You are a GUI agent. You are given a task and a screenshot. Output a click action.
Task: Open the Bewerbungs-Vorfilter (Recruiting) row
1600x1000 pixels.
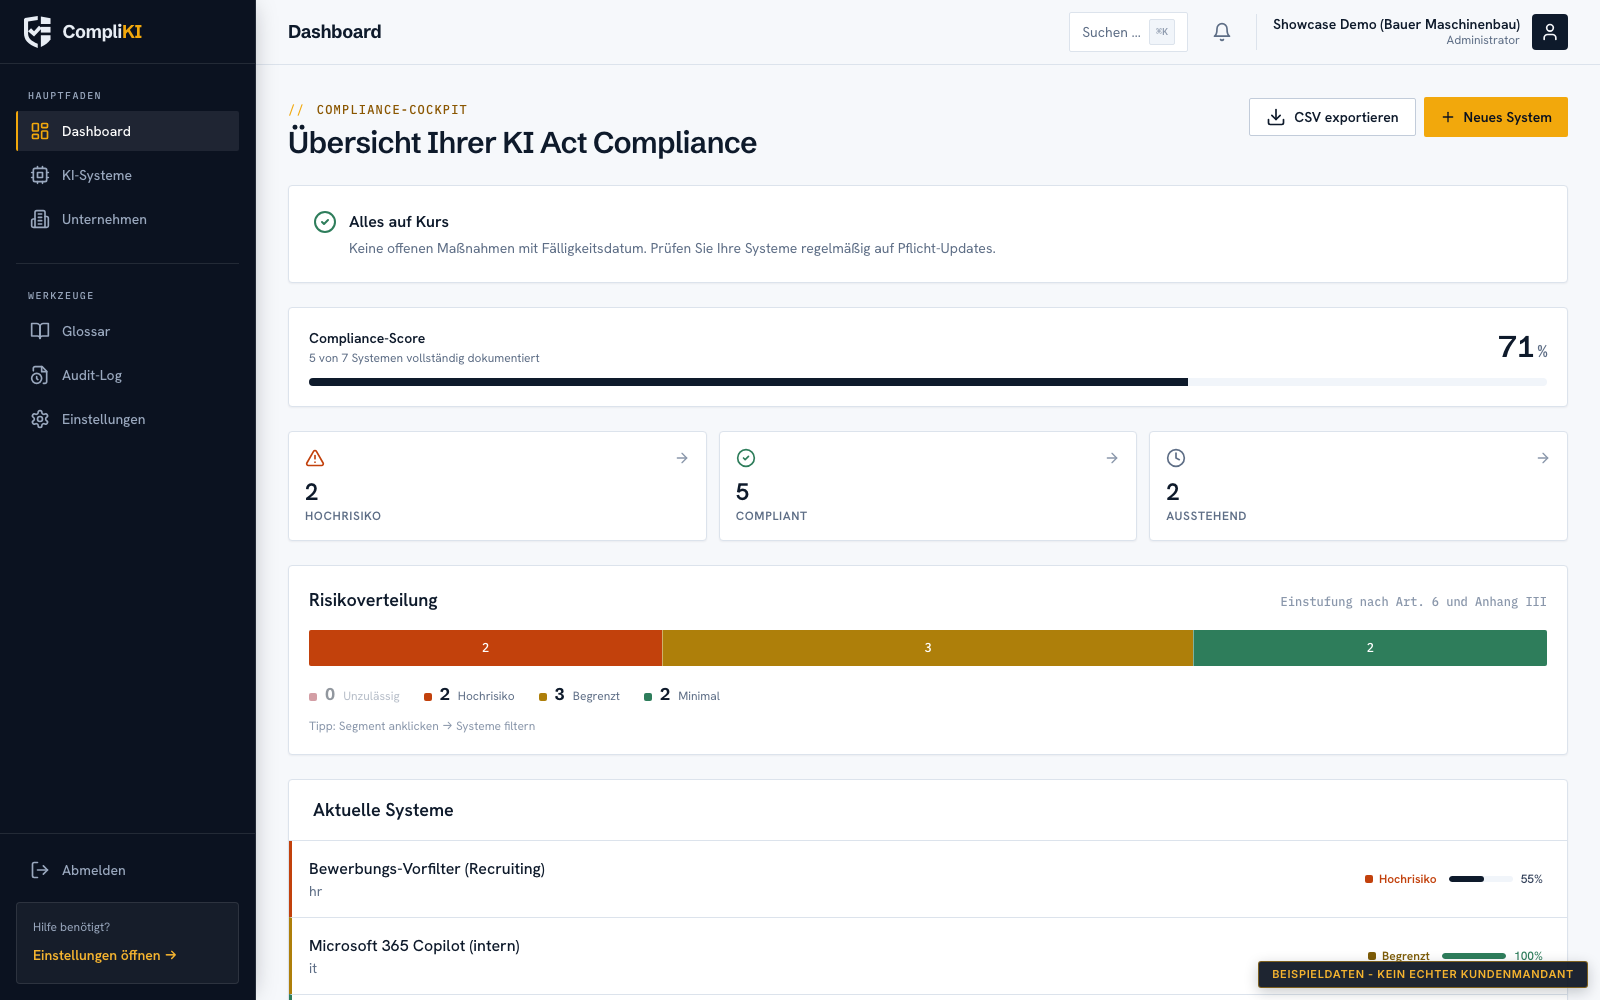coord(928,879)
